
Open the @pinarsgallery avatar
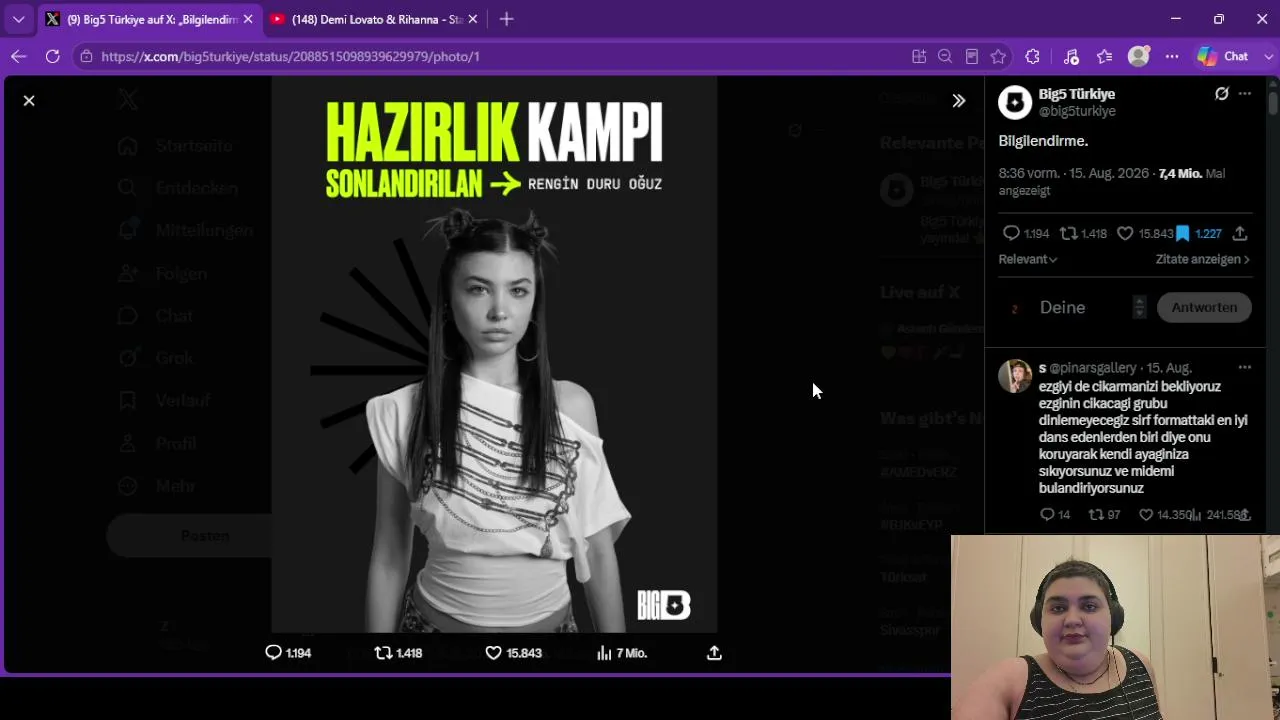[x=1015, y=376]
